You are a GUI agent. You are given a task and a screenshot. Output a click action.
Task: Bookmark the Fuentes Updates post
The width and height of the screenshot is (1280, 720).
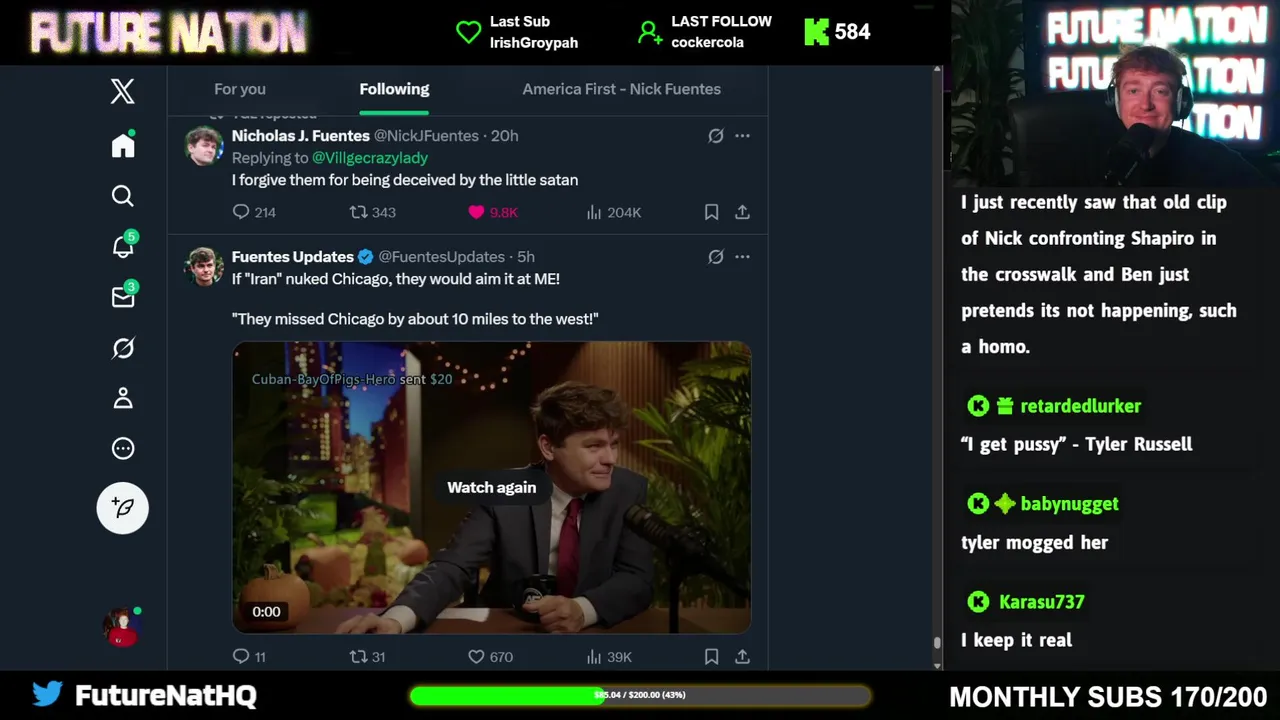tap(711, 657)
